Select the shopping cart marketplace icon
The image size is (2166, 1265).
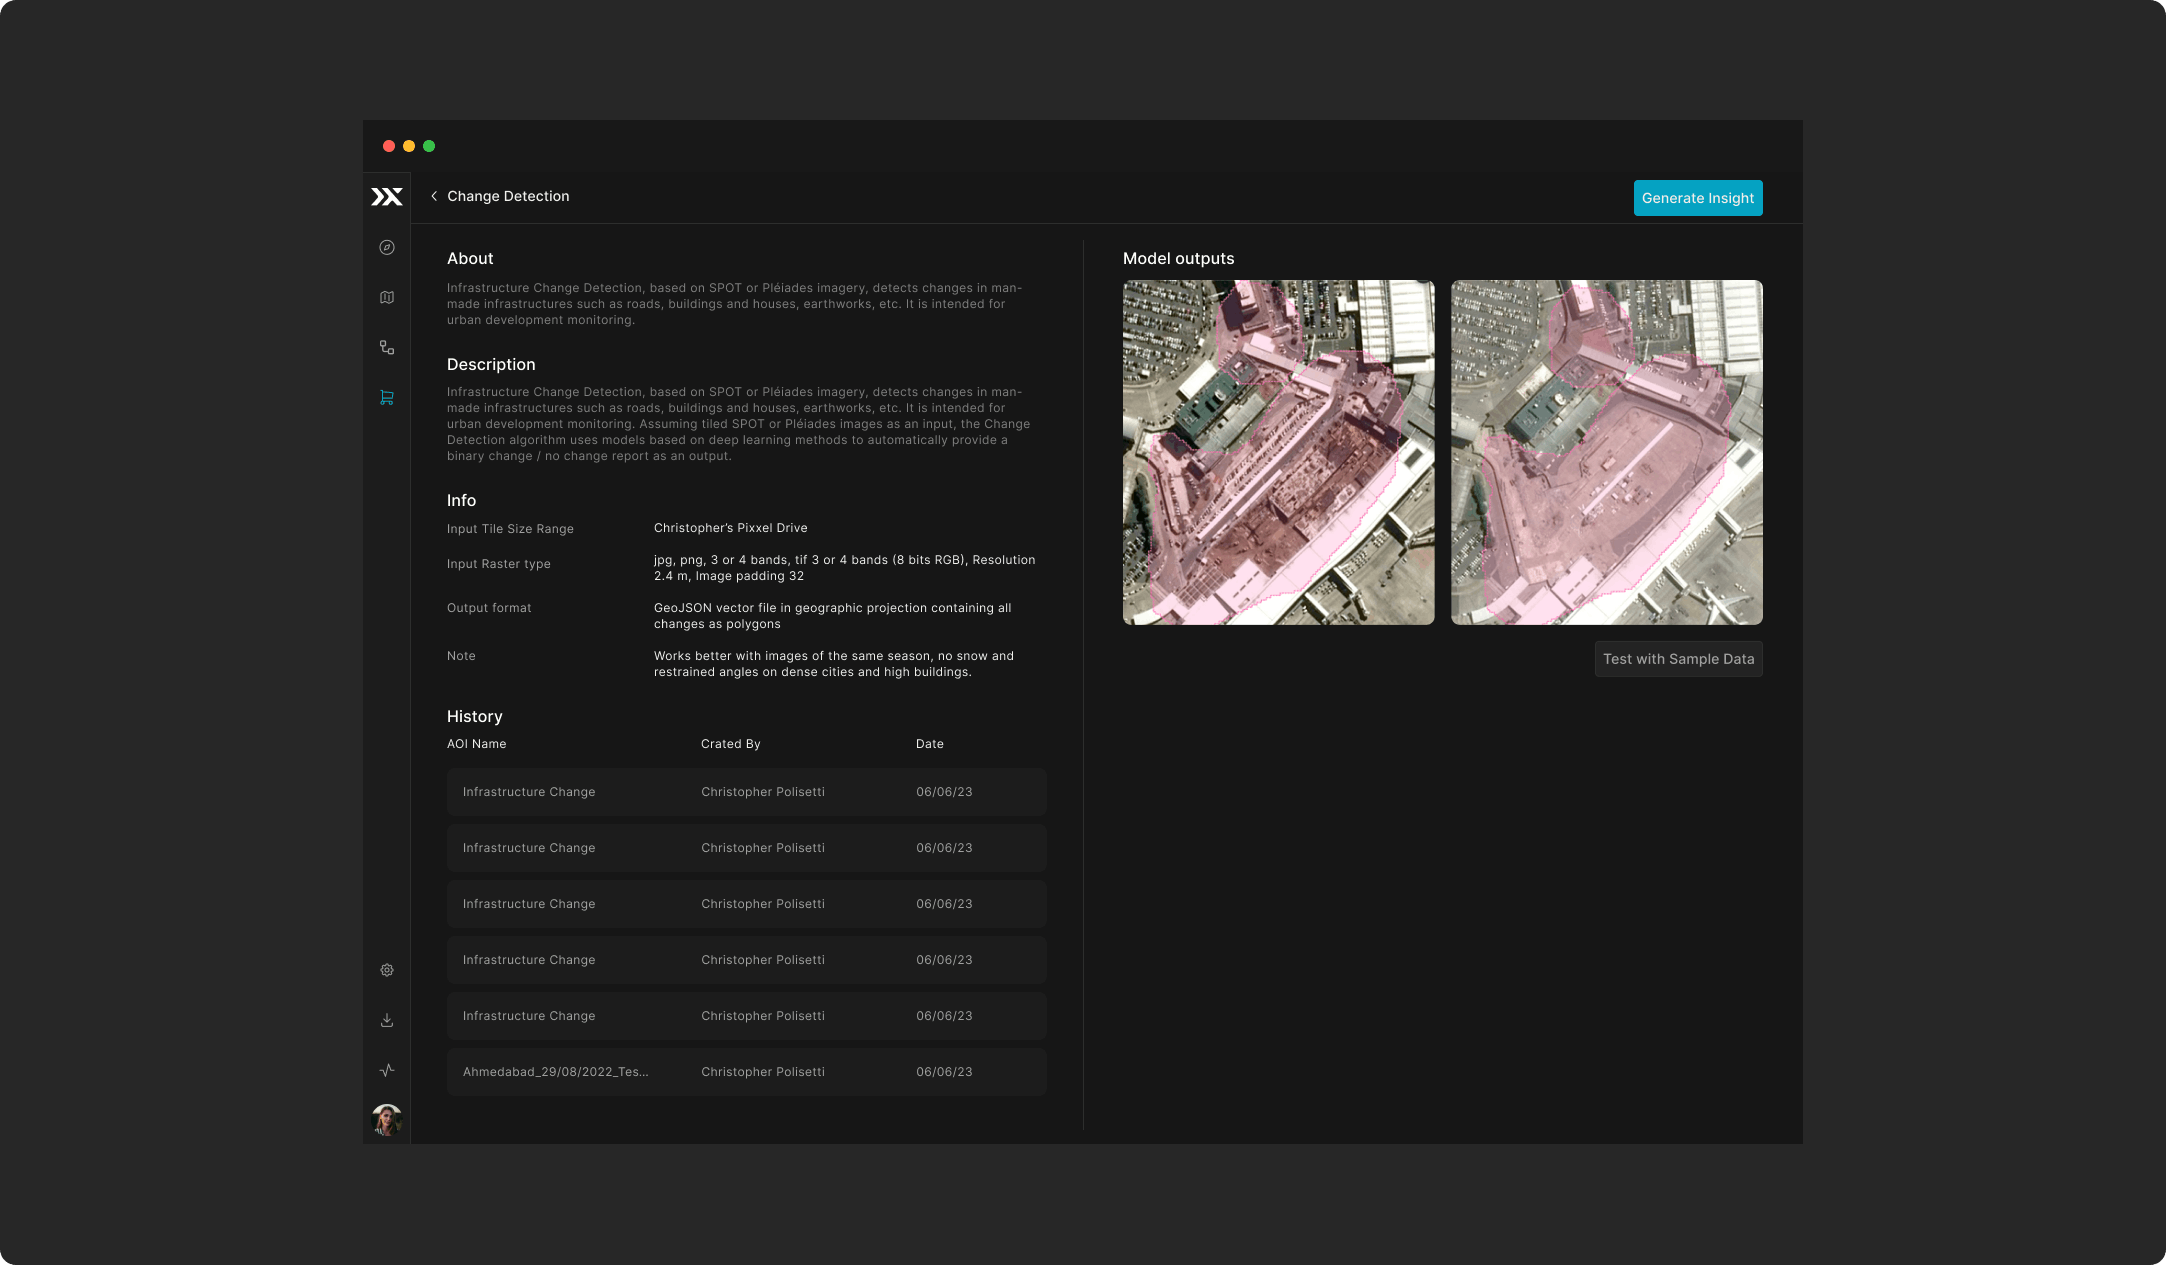[x=387, y=397]
